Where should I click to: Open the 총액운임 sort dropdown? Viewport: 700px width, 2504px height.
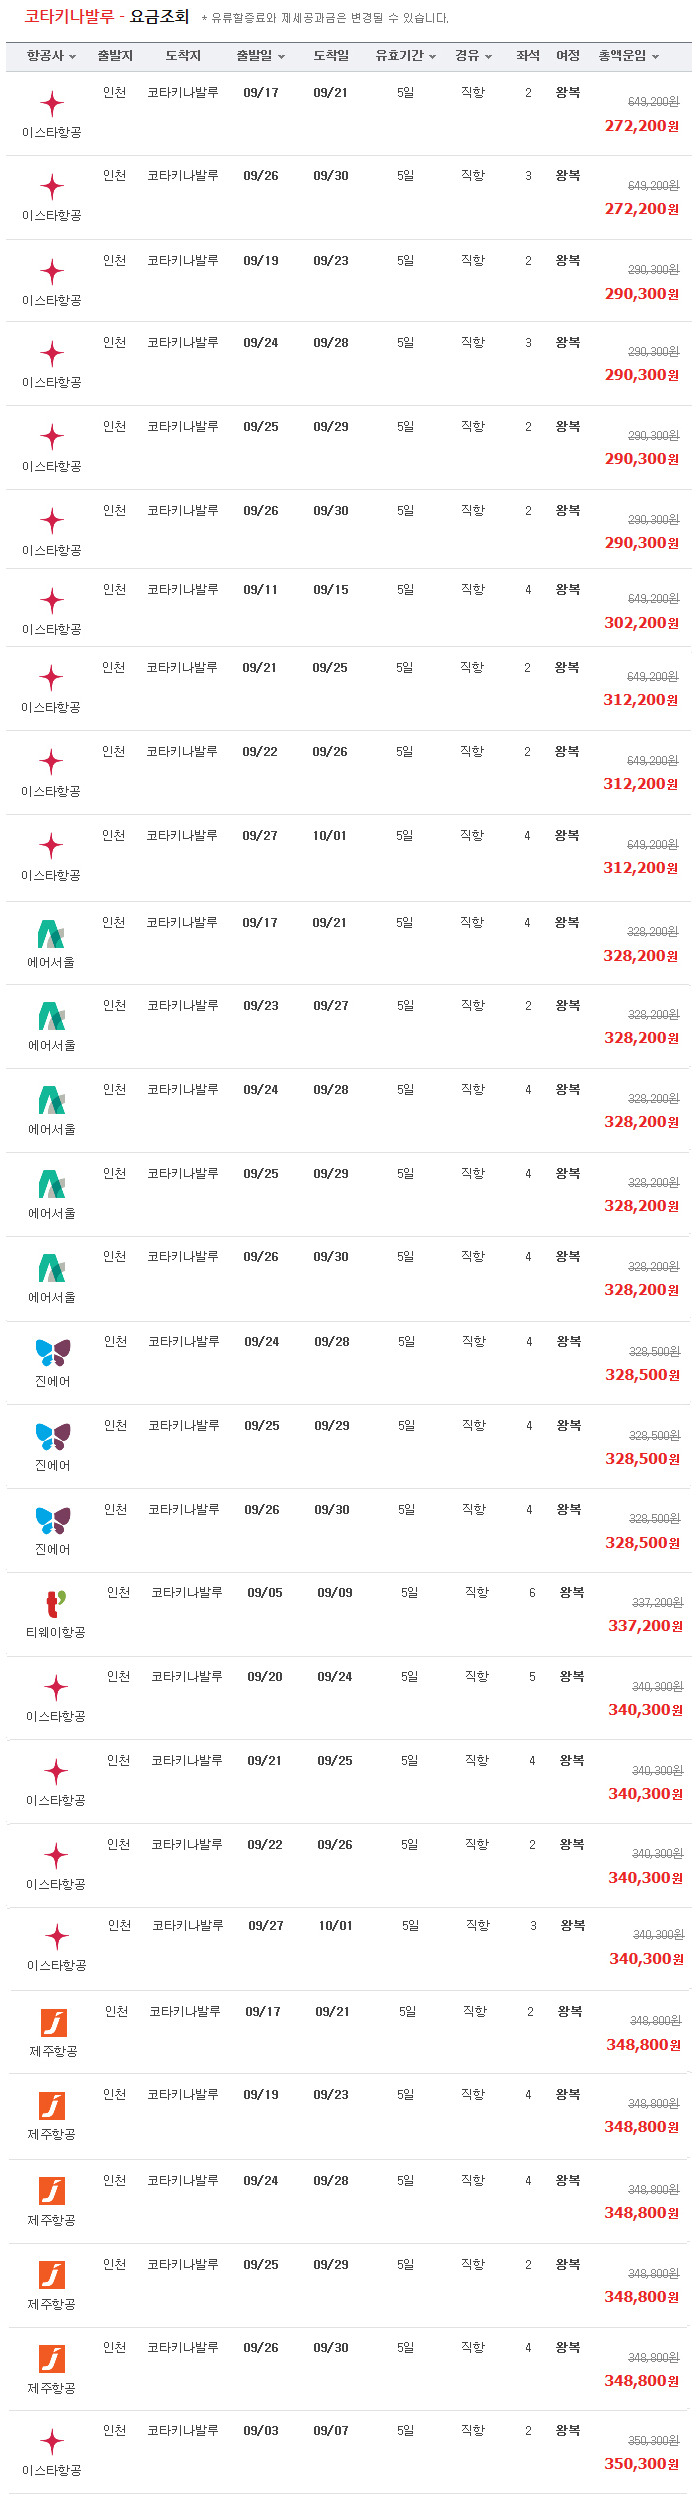pos(629,56)
